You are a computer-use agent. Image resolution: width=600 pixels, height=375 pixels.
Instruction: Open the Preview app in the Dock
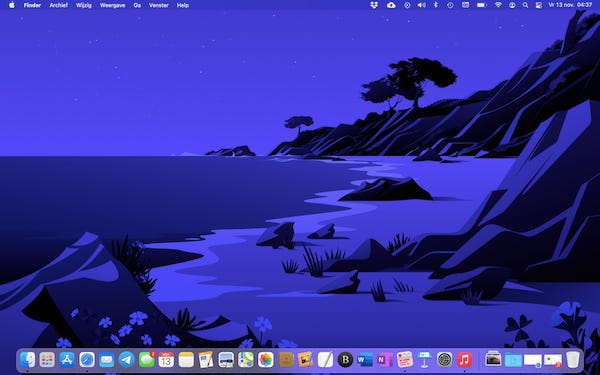pyautogui.click(x=226, y=360)
